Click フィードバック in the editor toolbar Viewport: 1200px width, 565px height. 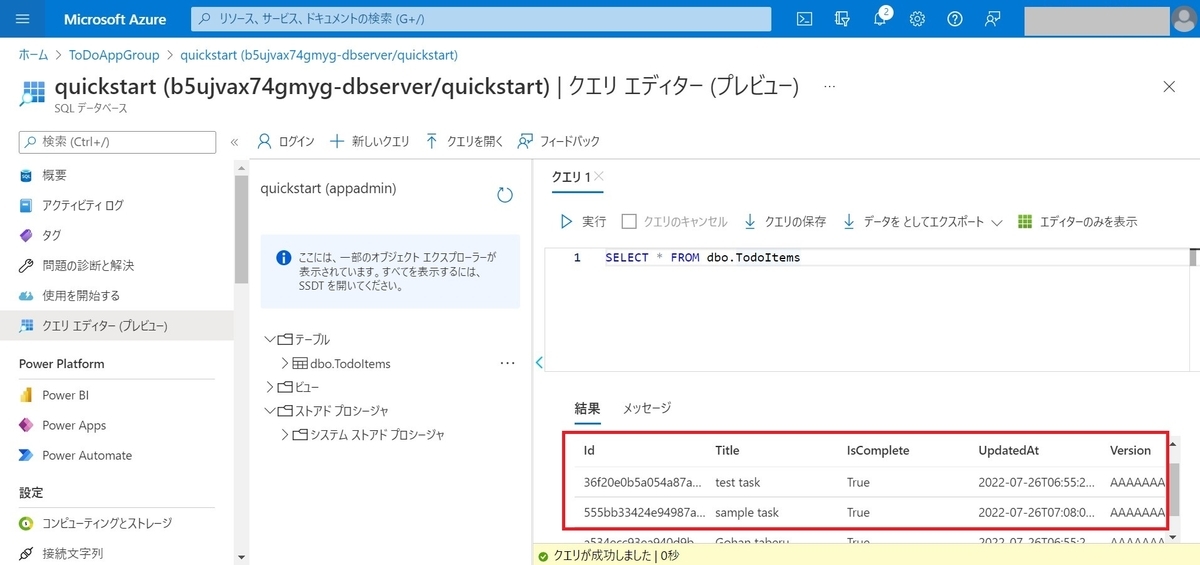[x=558, y=141]
